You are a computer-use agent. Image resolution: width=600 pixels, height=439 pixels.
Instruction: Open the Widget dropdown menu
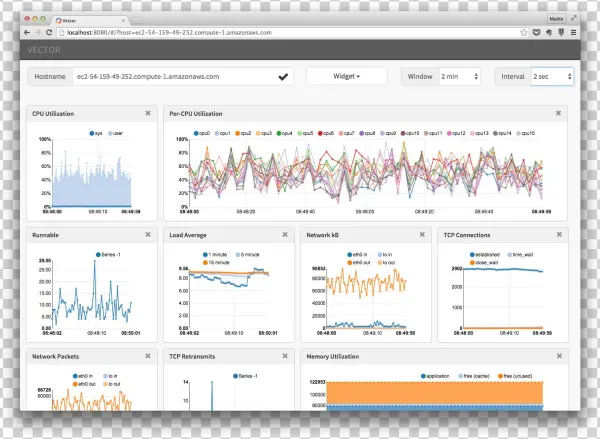pos(347,76)
